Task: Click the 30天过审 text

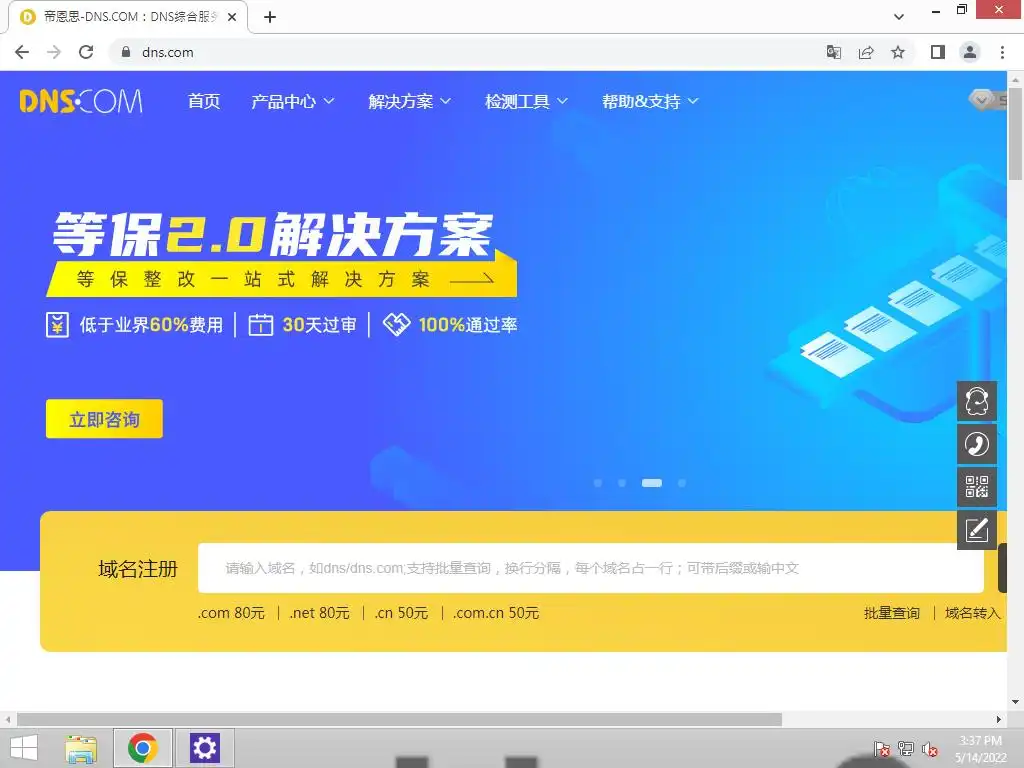Action: point(320,325)
